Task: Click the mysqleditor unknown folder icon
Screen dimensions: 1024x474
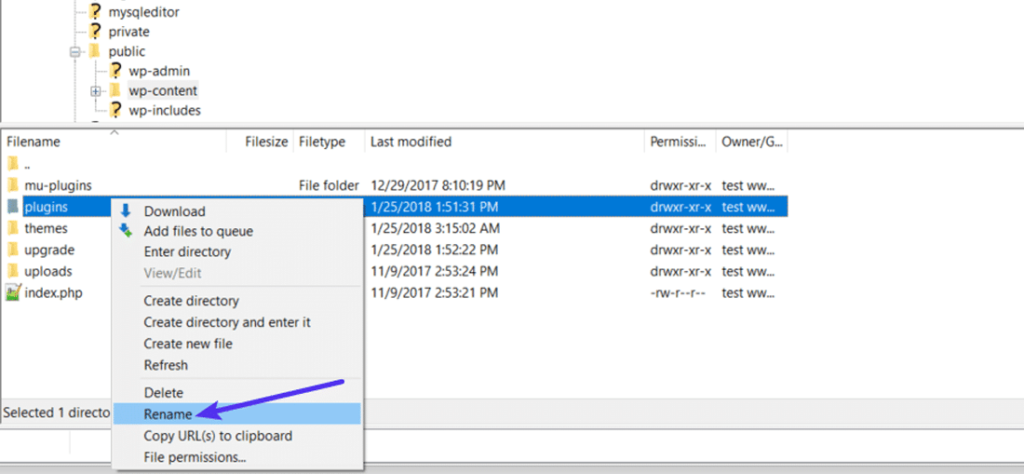Action: coord(95,12)
